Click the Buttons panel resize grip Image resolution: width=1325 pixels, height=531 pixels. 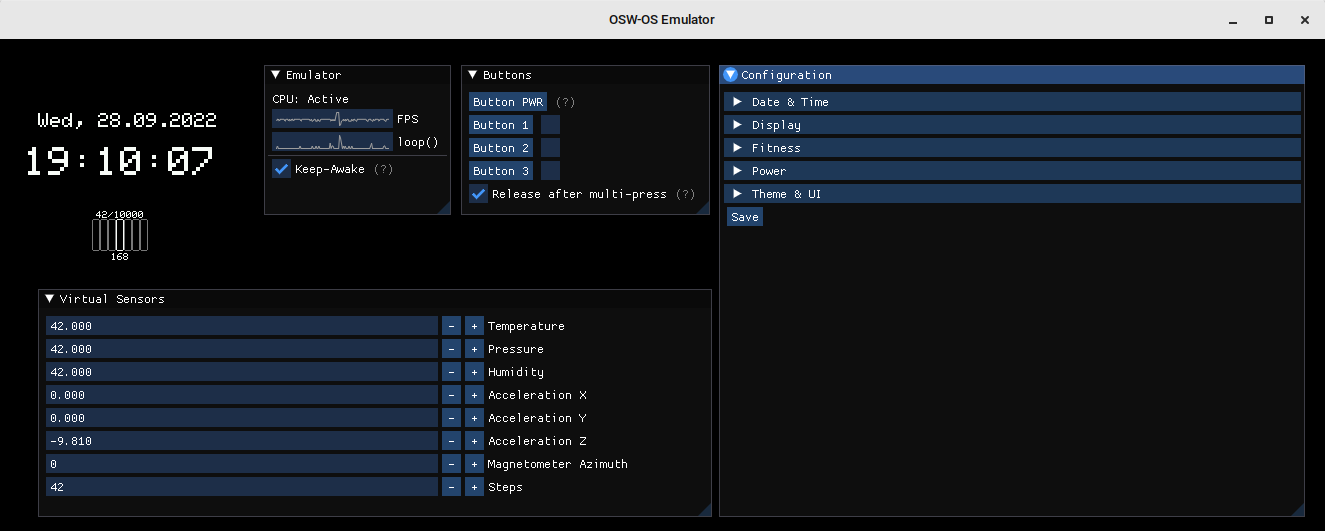click(703, 208)
